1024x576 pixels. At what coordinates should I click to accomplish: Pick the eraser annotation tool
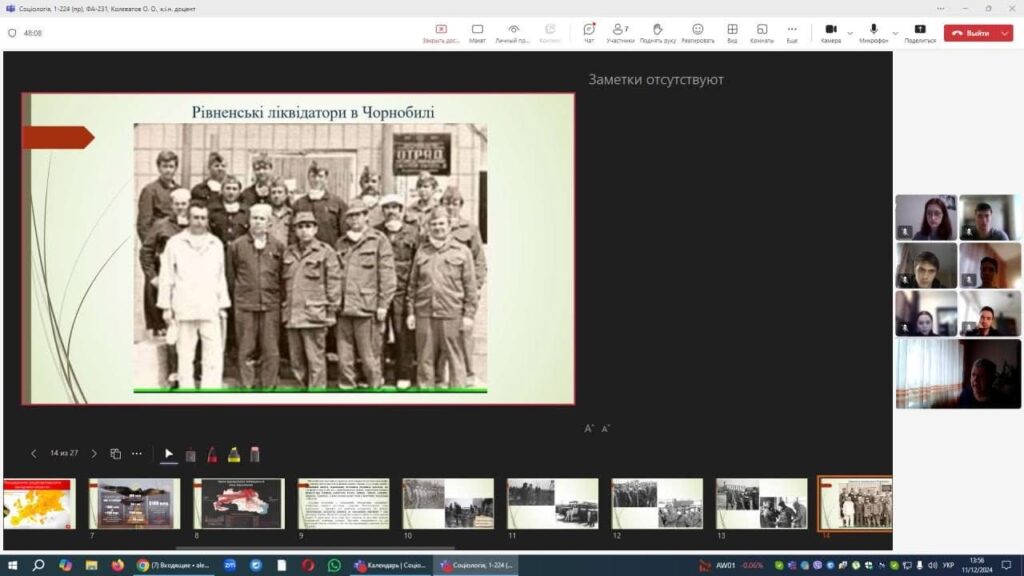255,454
